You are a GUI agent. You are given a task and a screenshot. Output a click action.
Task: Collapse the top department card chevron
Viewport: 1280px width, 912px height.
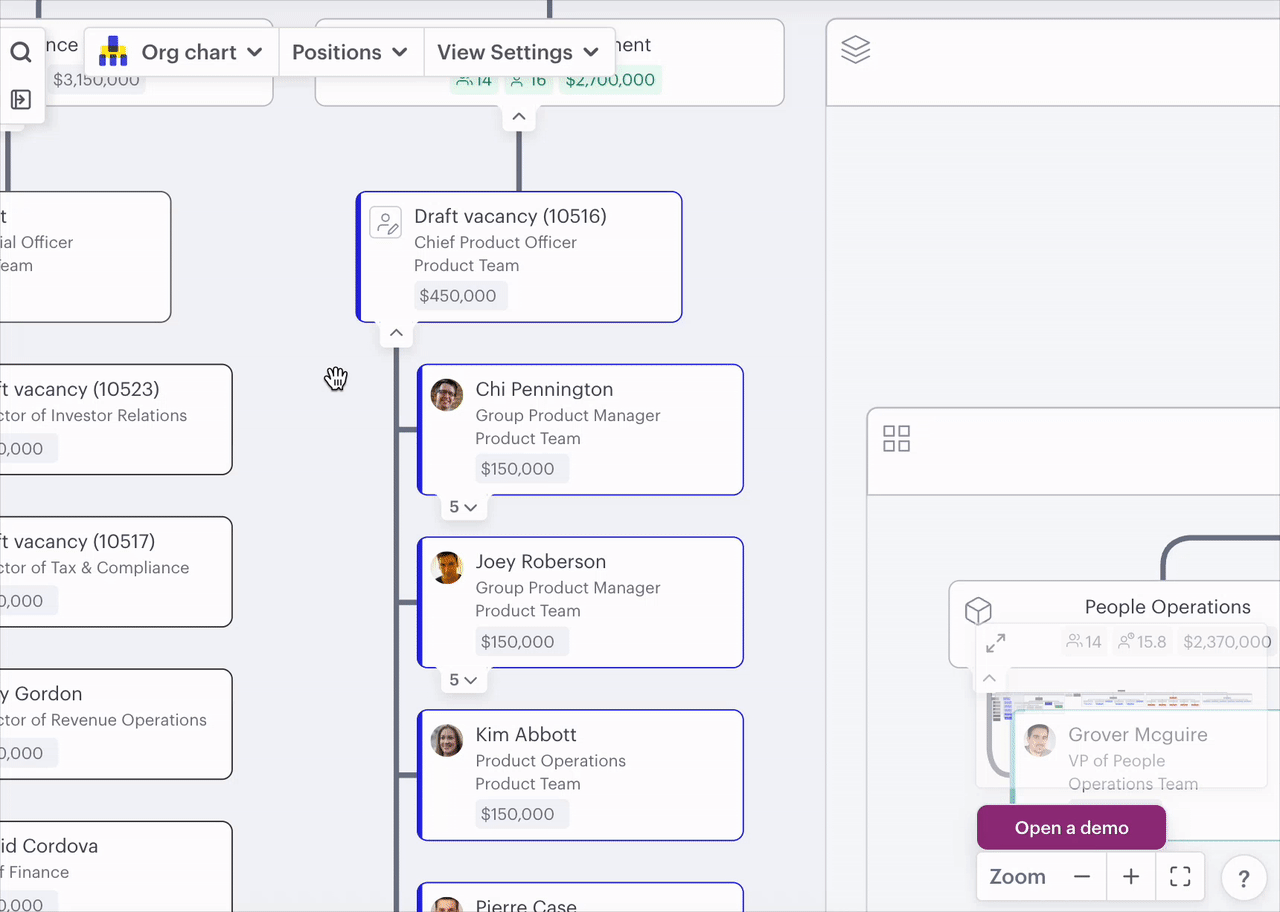pyautogui.click(x=518, y=117)
